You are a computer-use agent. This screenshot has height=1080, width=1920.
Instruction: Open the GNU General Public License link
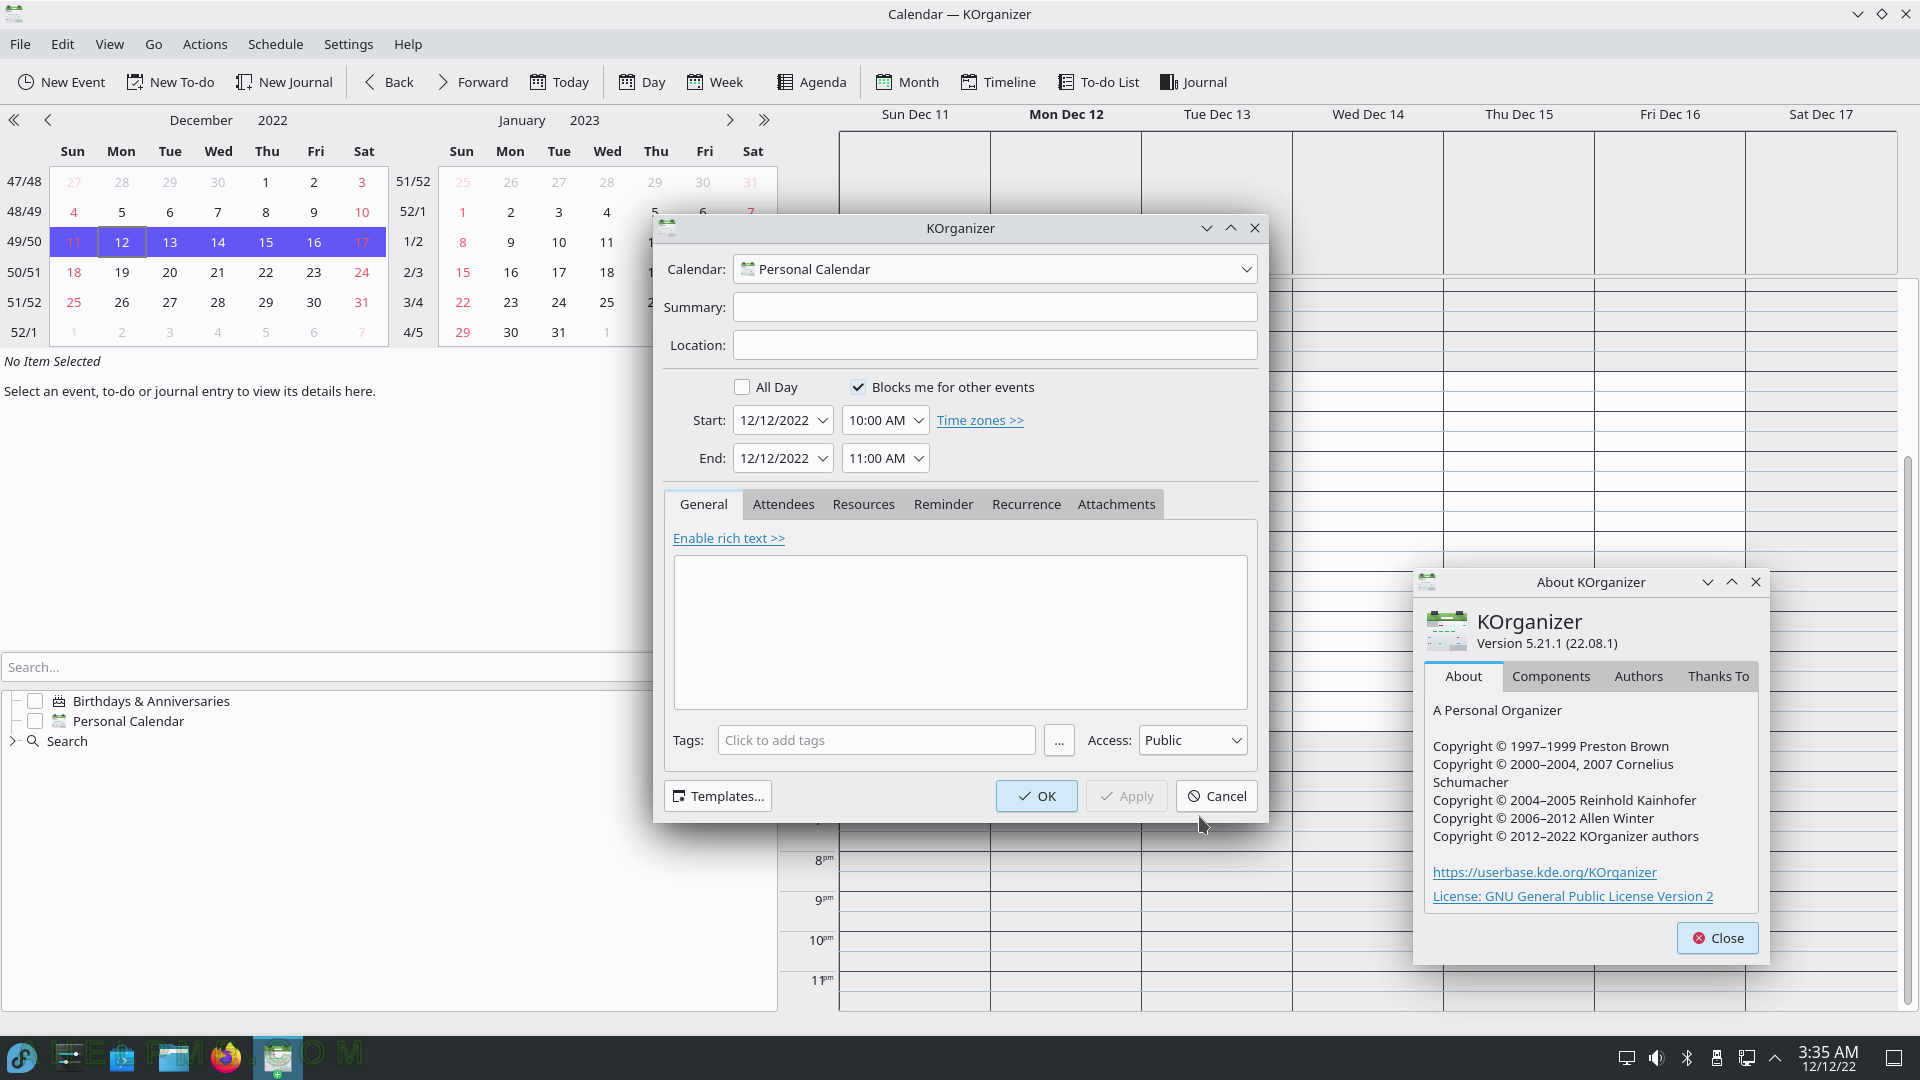1573,896
